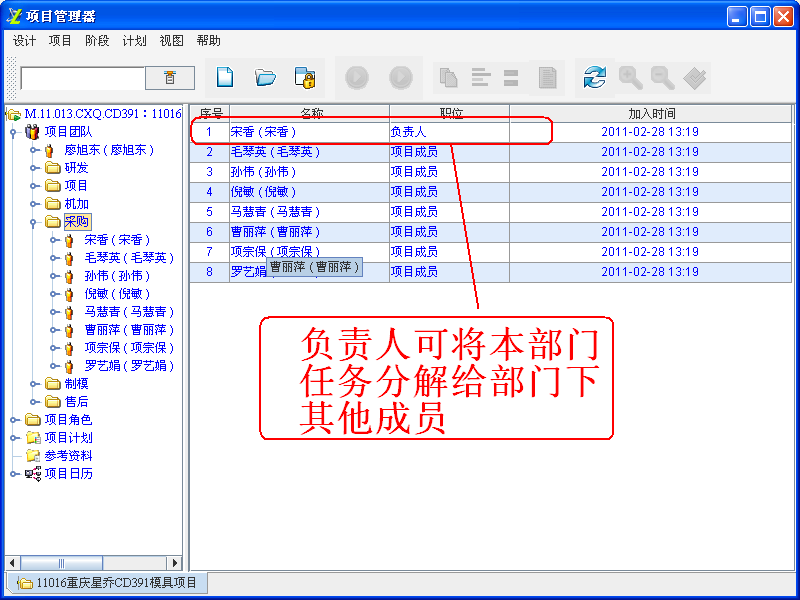Click the greyed document page icon

547,78
